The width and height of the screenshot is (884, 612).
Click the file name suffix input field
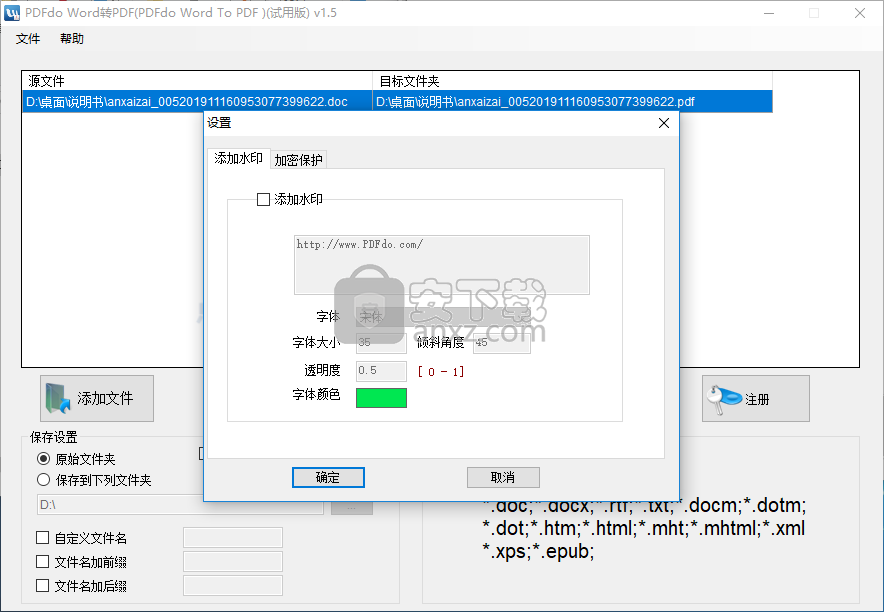(x=233, y=586)
